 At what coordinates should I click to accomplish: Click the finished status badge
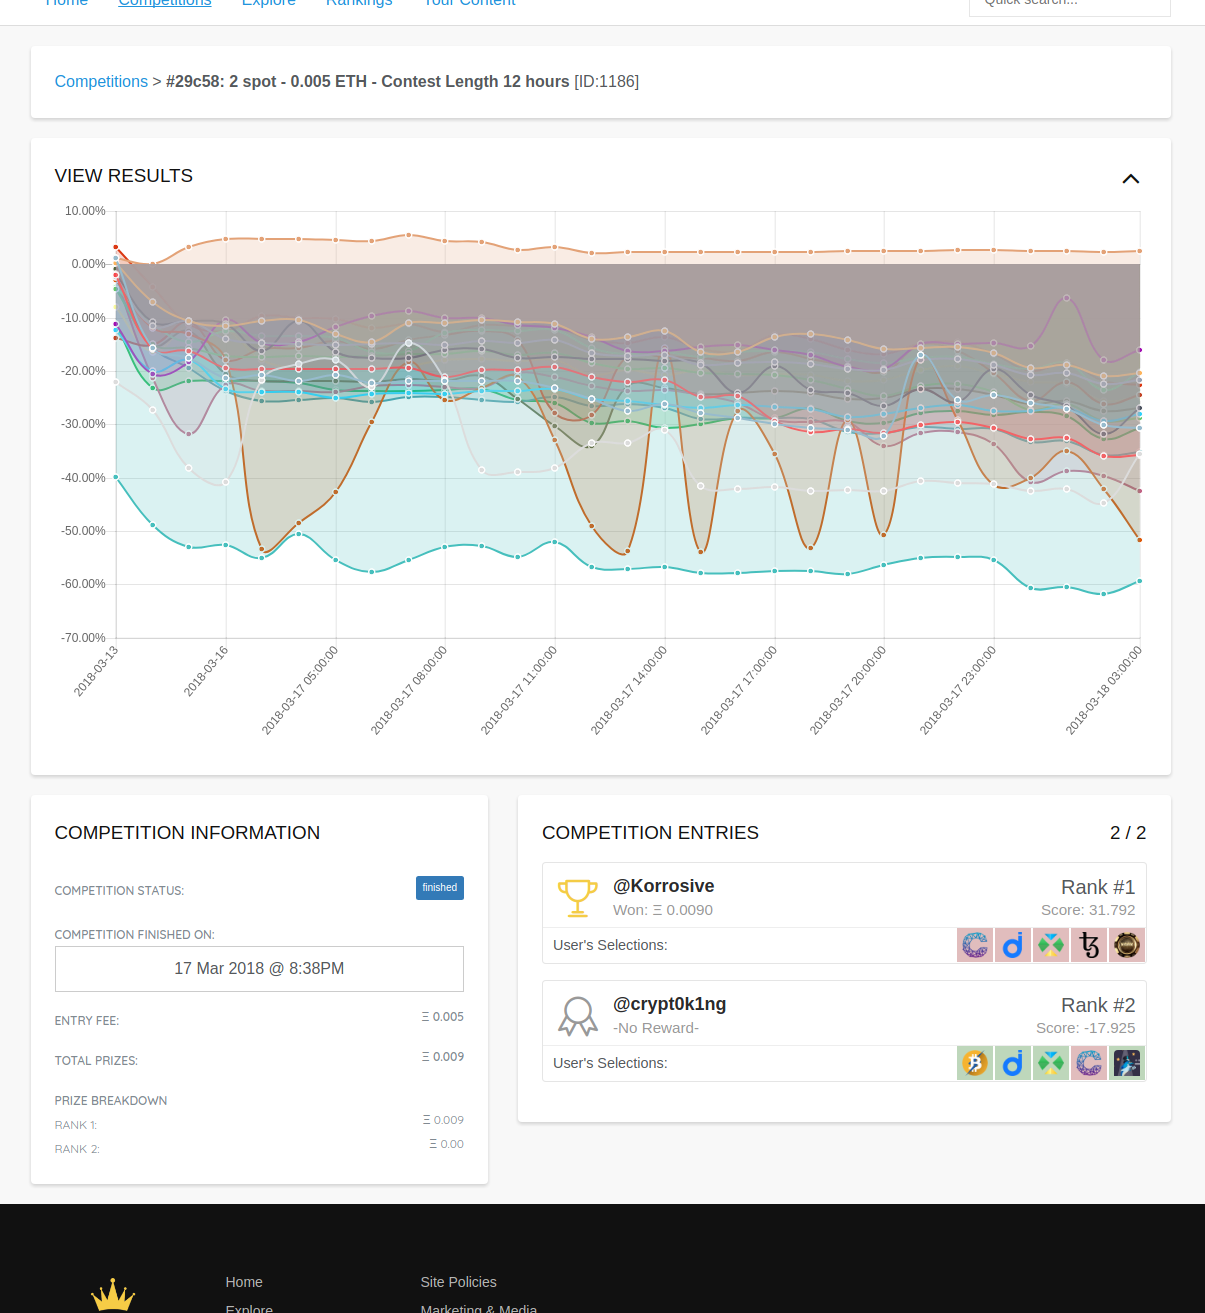440,888
